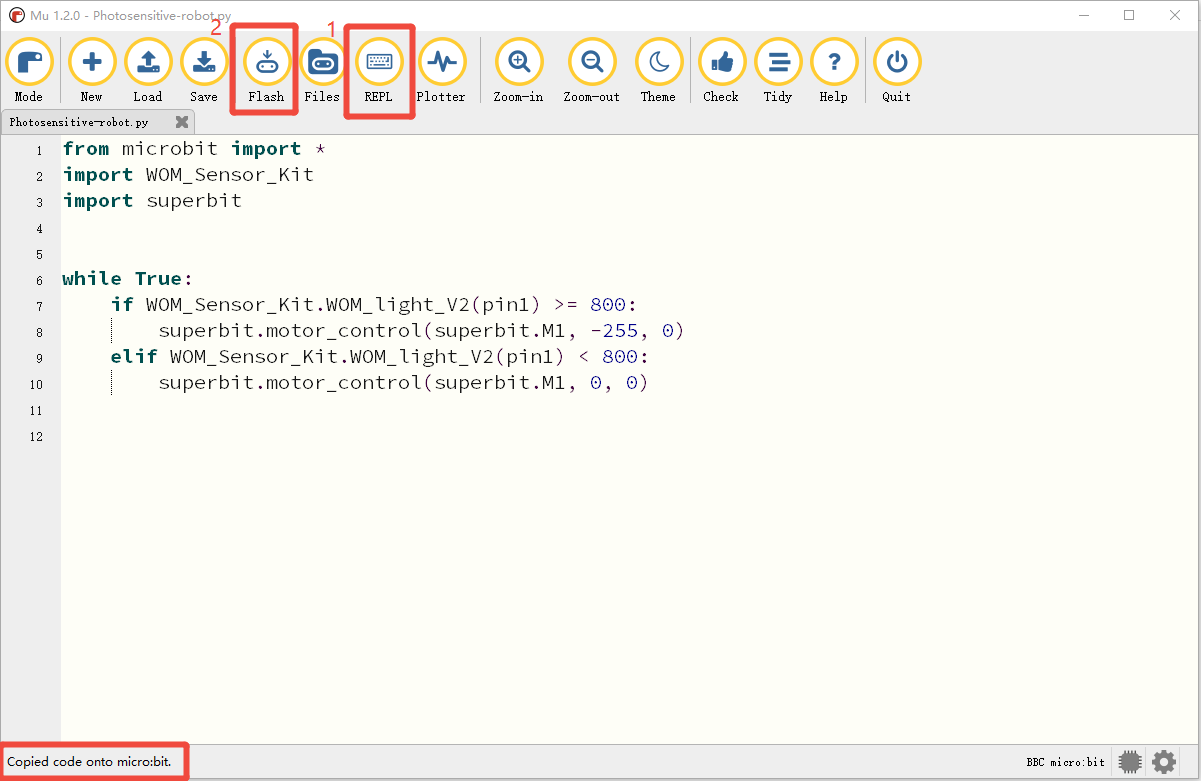Screen dimensions: 1201x781
Task: Create a New file
Action: pos(91,71)
